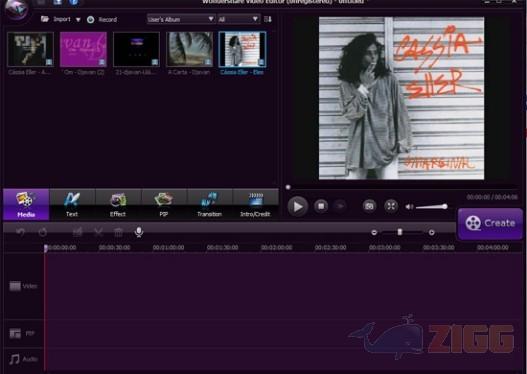Viewport: 527px width, 374px height.
Task: Switch to the Intro/Credit tab
Action: pyautogui.click(x=255, y=204)
